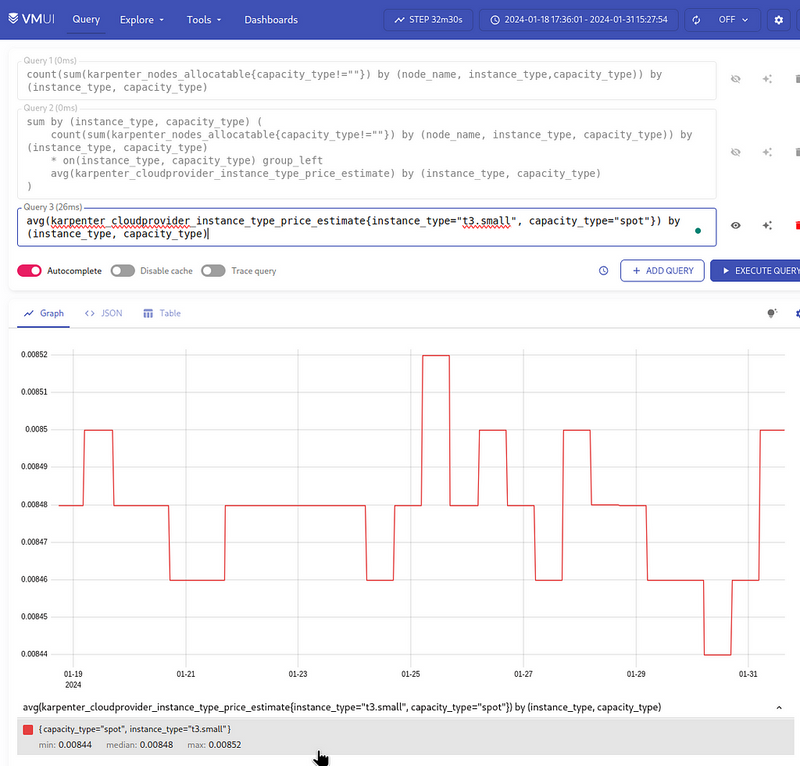Open the Query tab
This screenshot has height=766, width=800.
86,19
